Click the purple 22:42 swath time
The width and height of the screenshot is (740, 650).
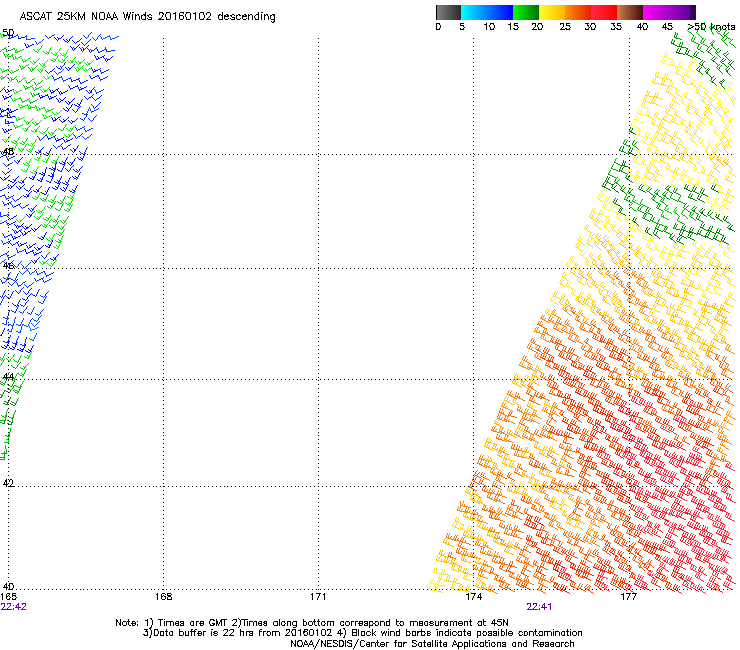click(14, 607)
